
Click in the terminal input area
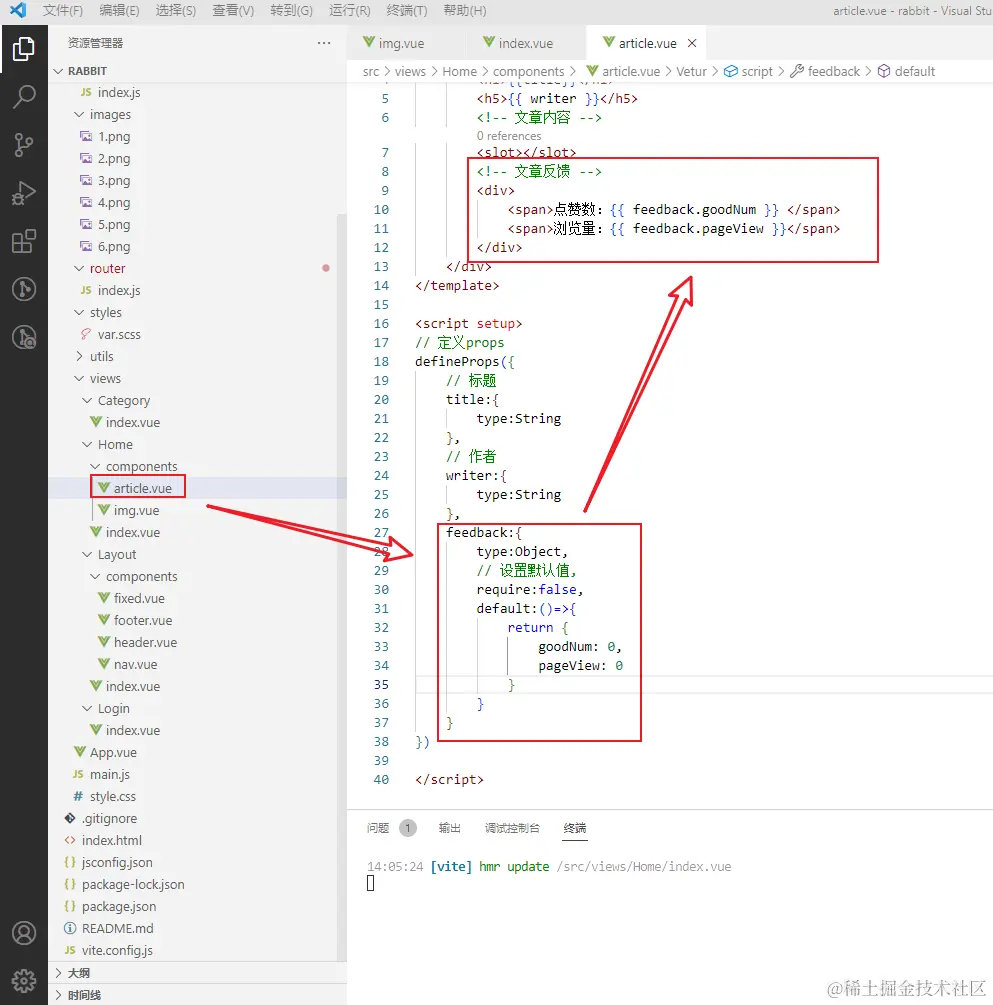point(371,883)
